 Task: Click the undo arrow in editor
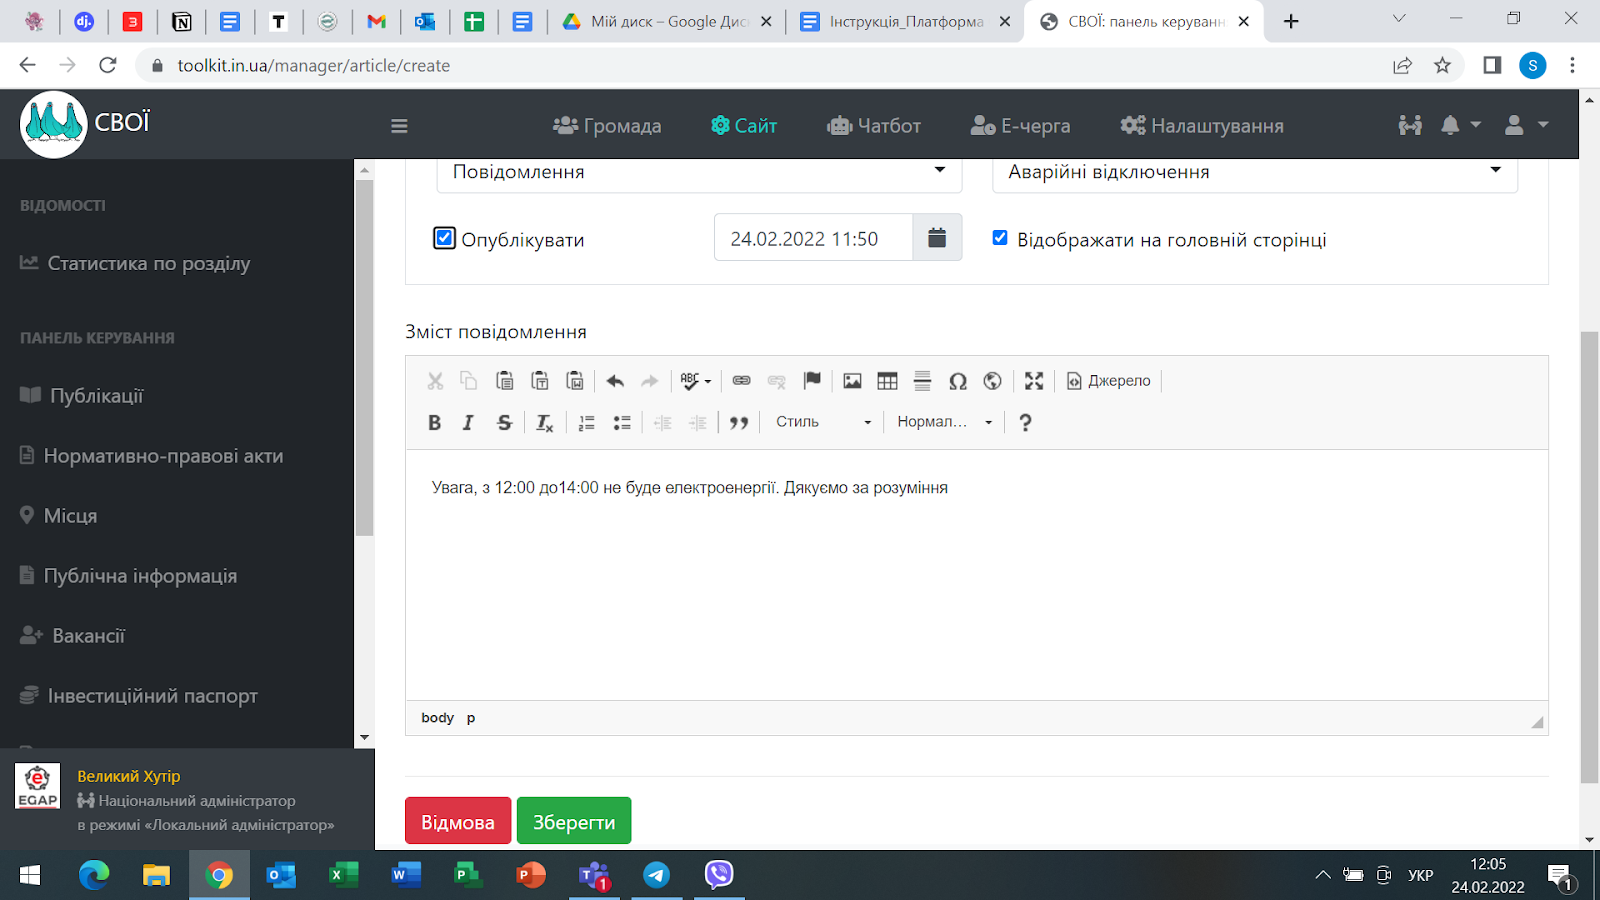615,381
